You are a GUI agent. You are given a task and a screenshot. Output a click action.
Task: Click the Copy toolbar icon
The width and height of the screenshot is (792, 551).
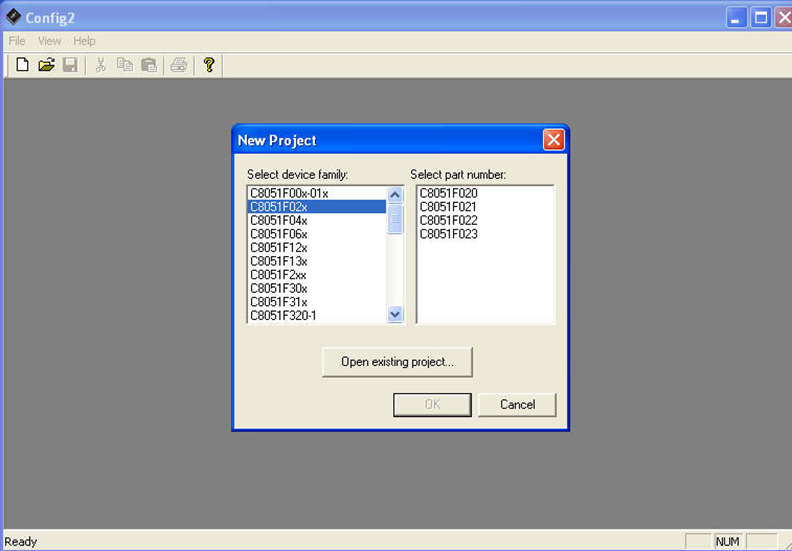click(x=125, y=65)
